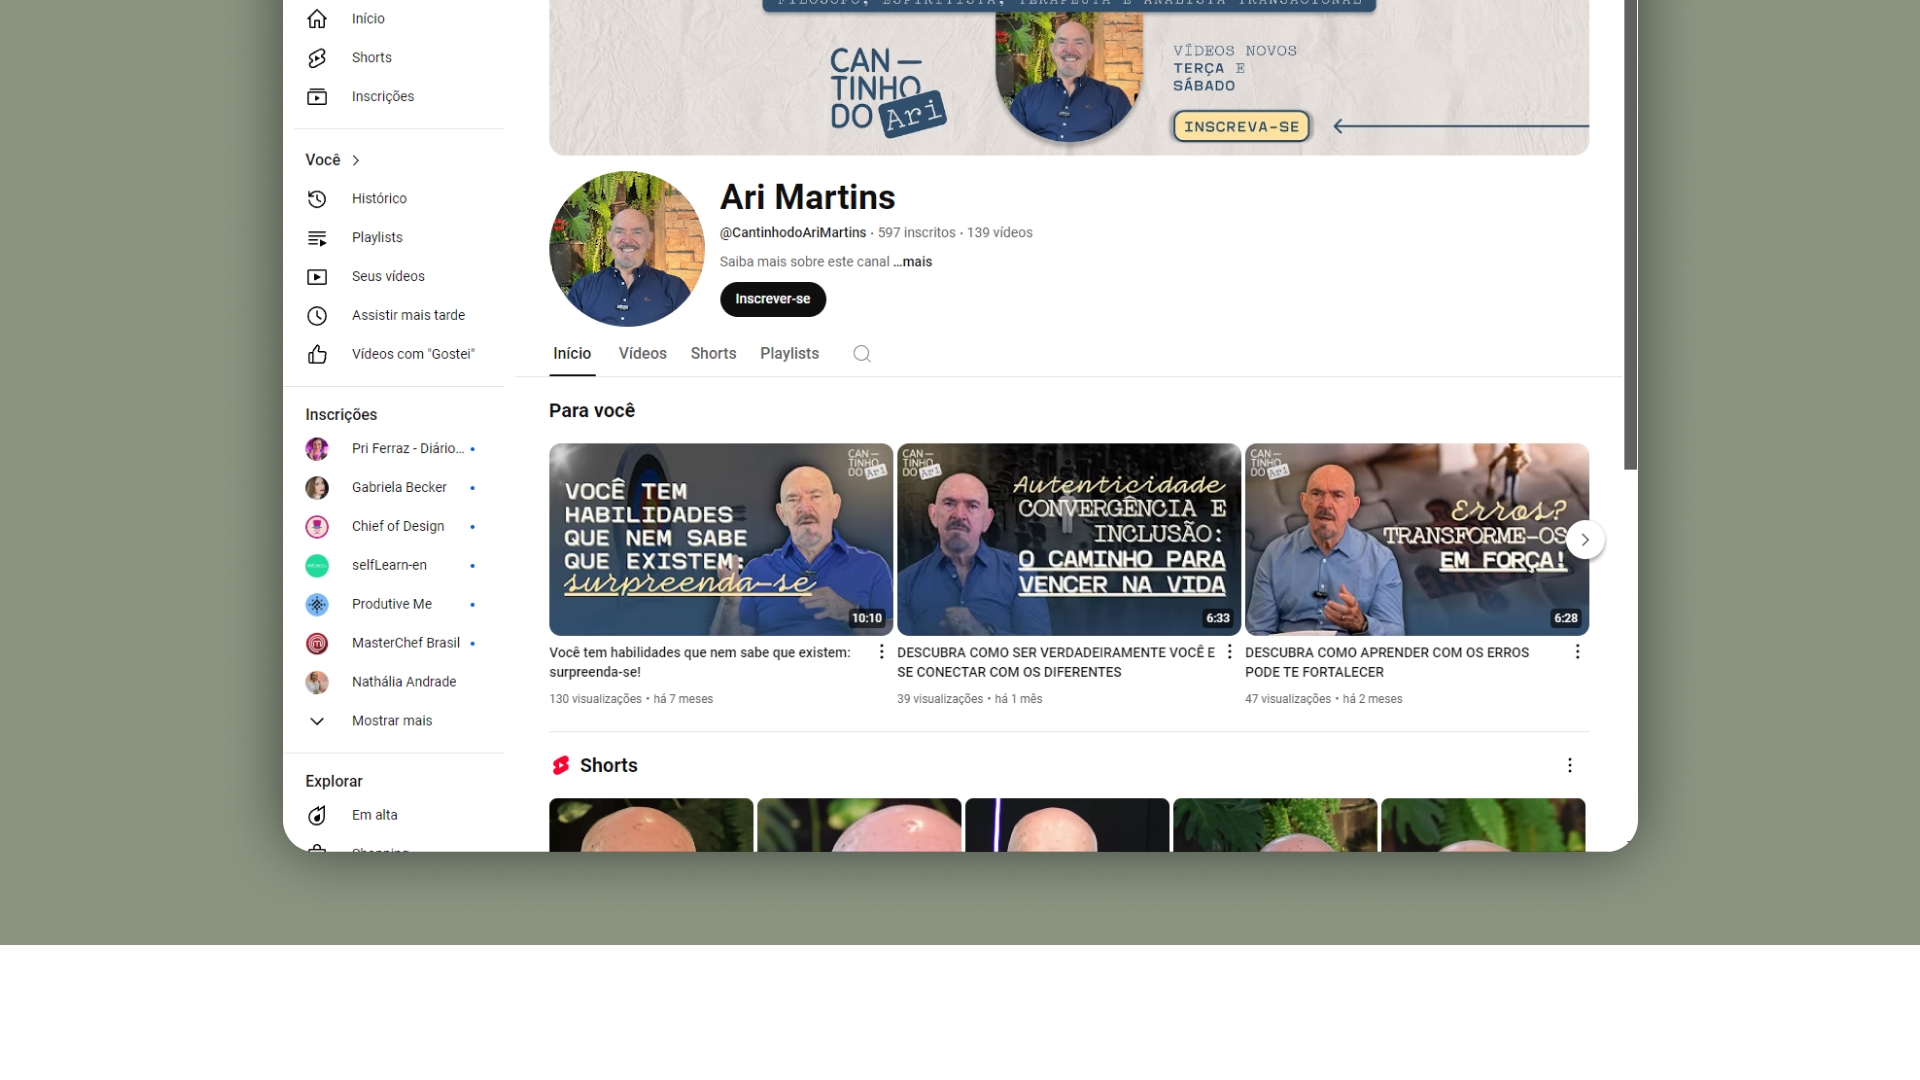Viewport: 1920px width, 1080px height.
Task: Open @CantinhodoAriMartins handle link
Action: [x=793, y=233]
